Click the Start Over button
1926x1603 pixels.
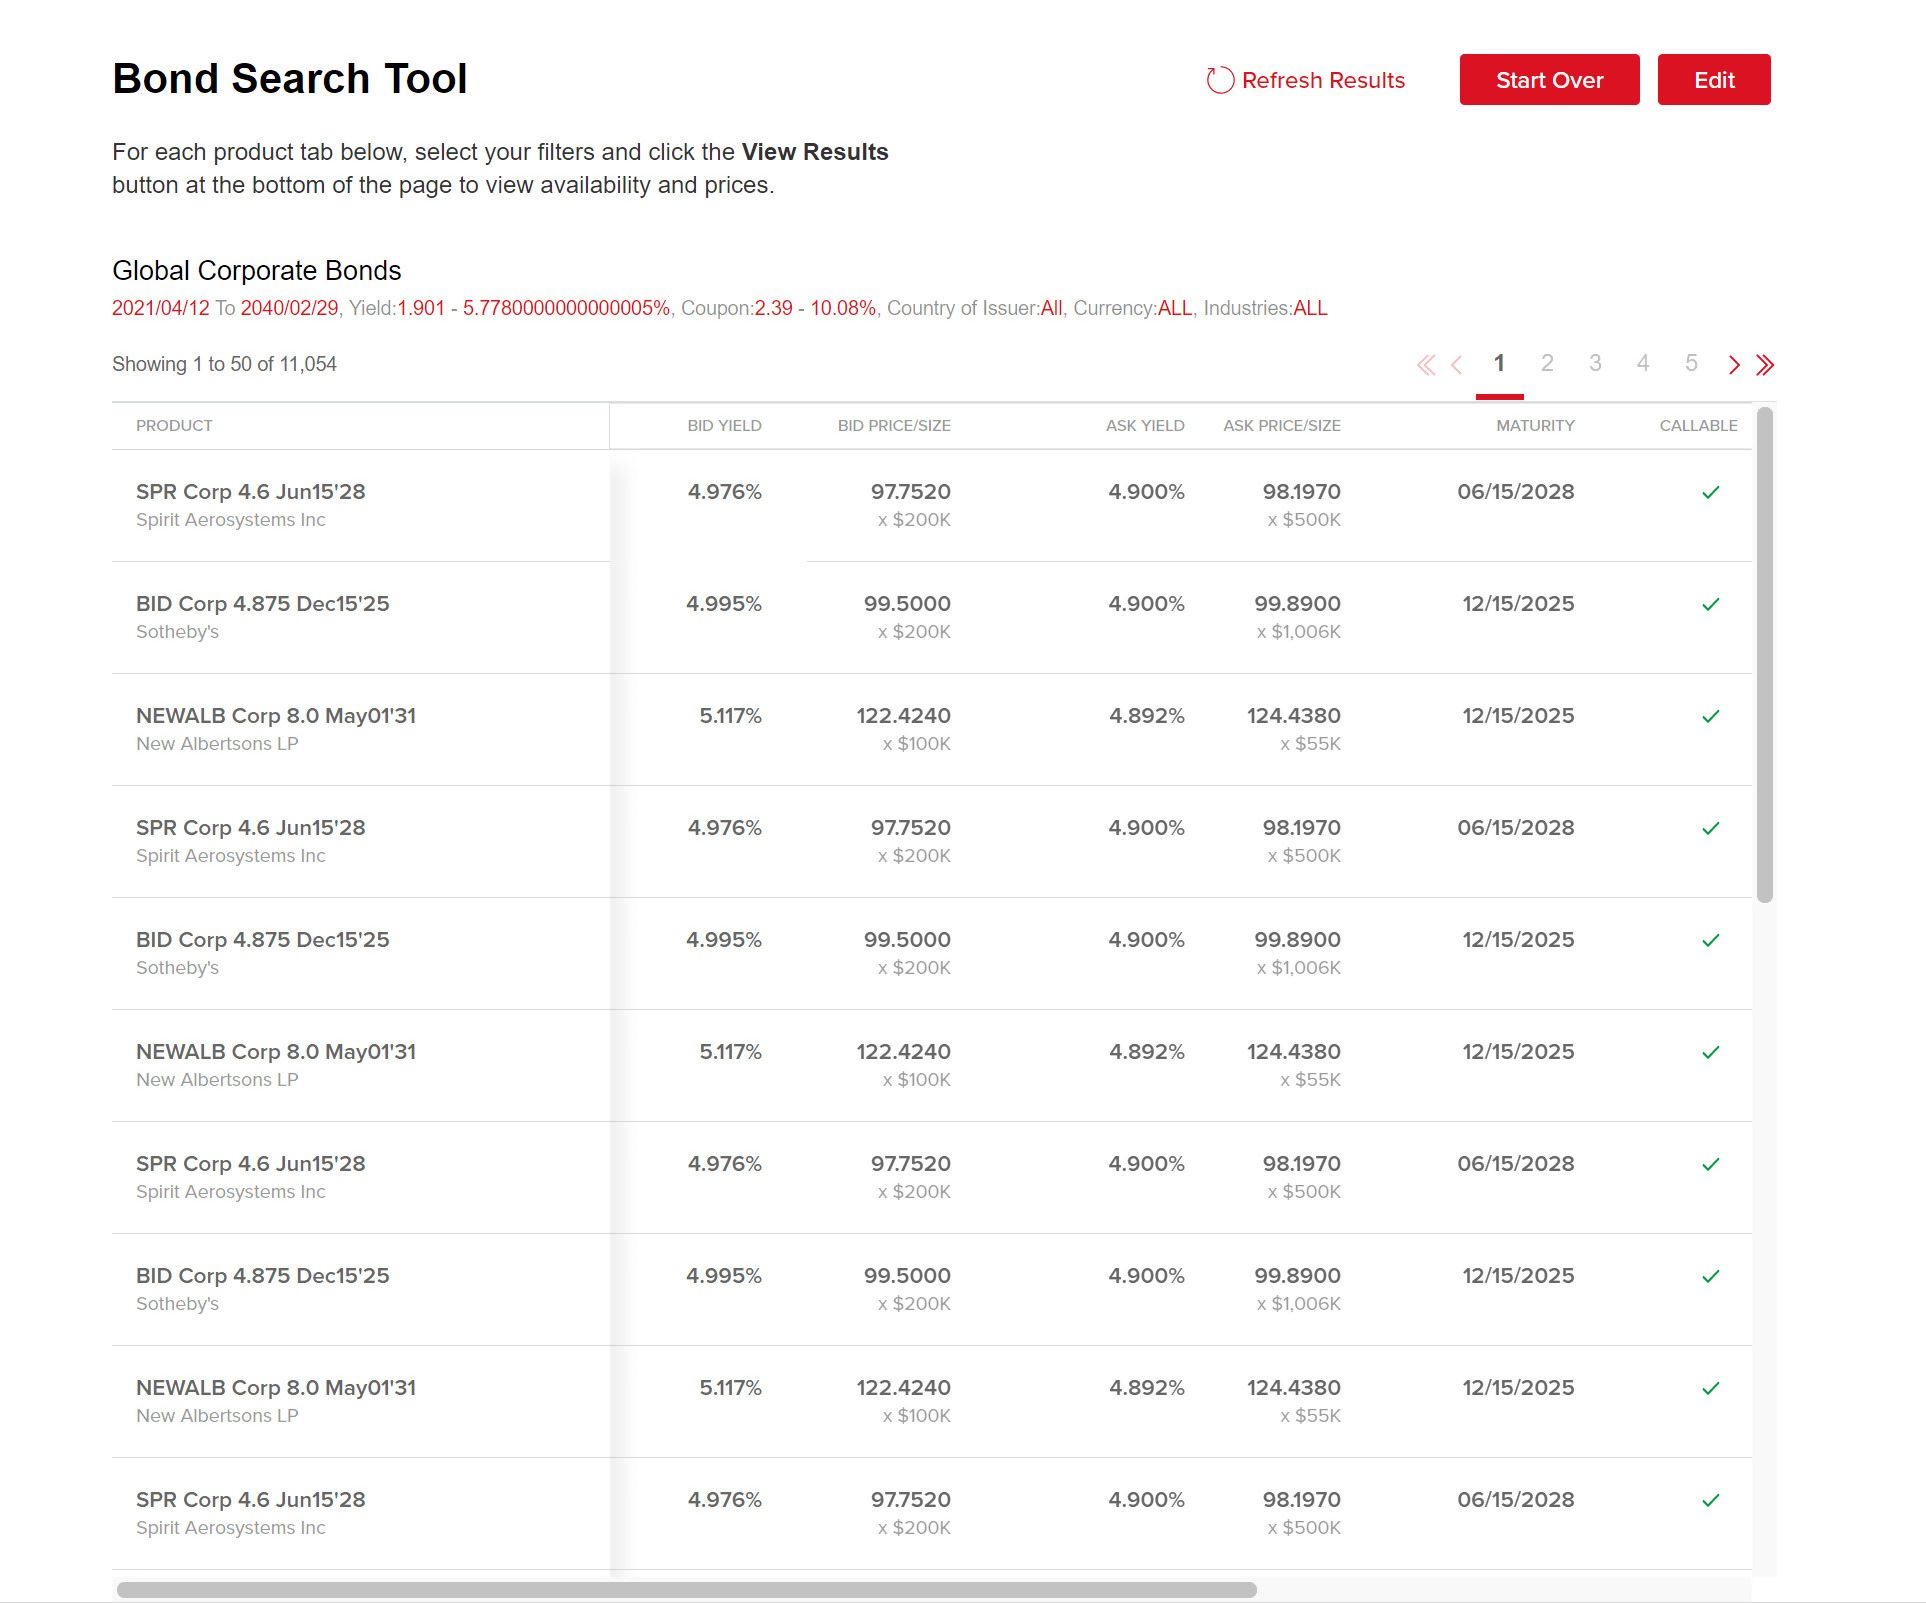pyautogui.click(x=1548, y=80)
